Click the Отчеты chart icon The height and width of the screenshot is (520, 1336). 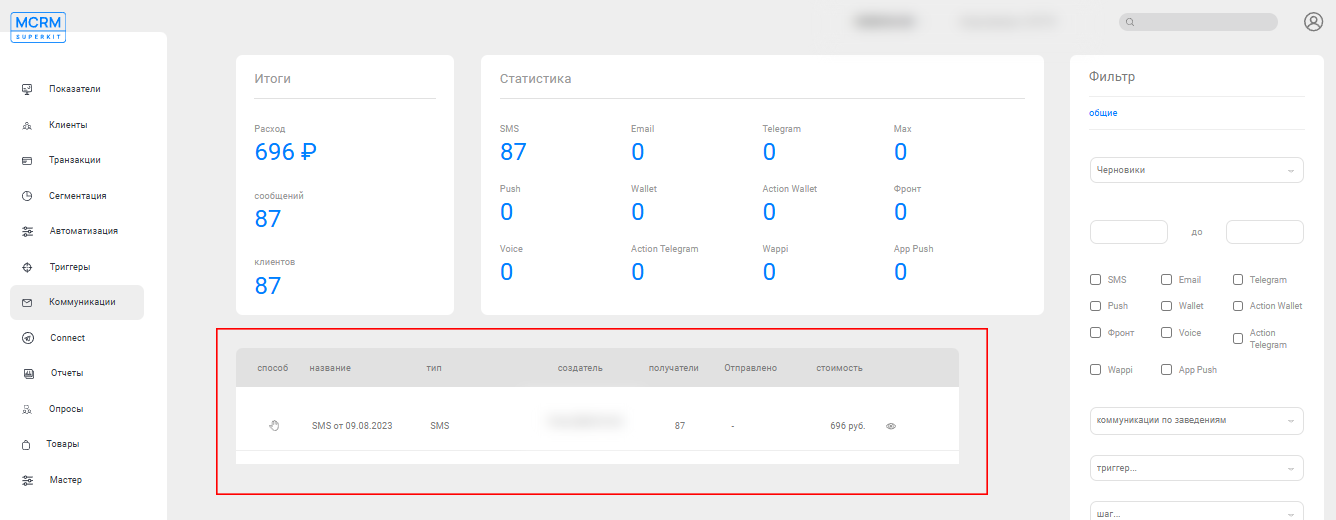point(28,373)
